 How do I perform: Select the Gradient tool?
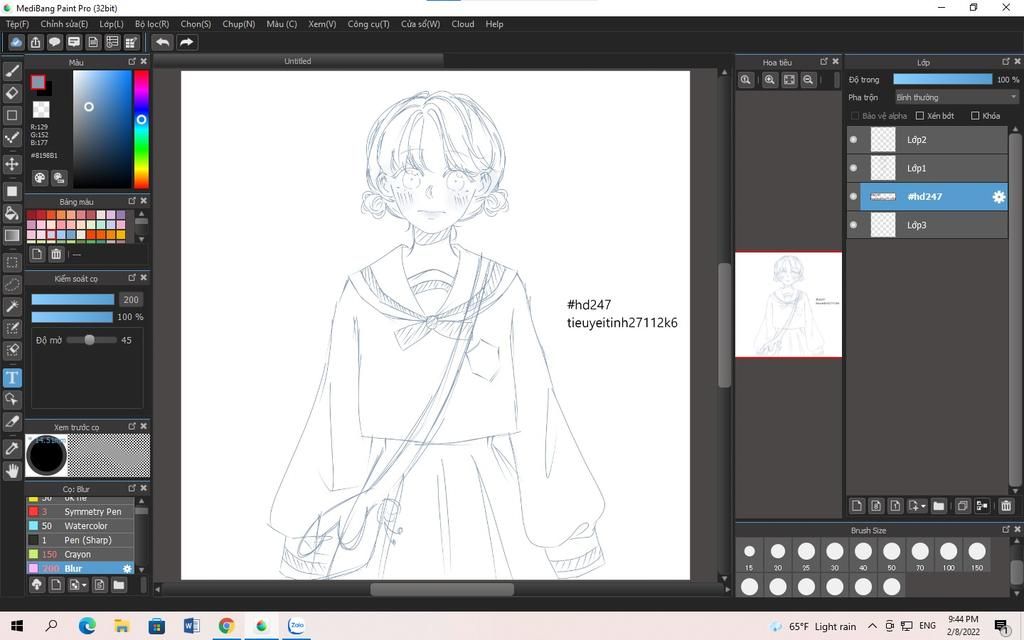(x=12, y=235)
